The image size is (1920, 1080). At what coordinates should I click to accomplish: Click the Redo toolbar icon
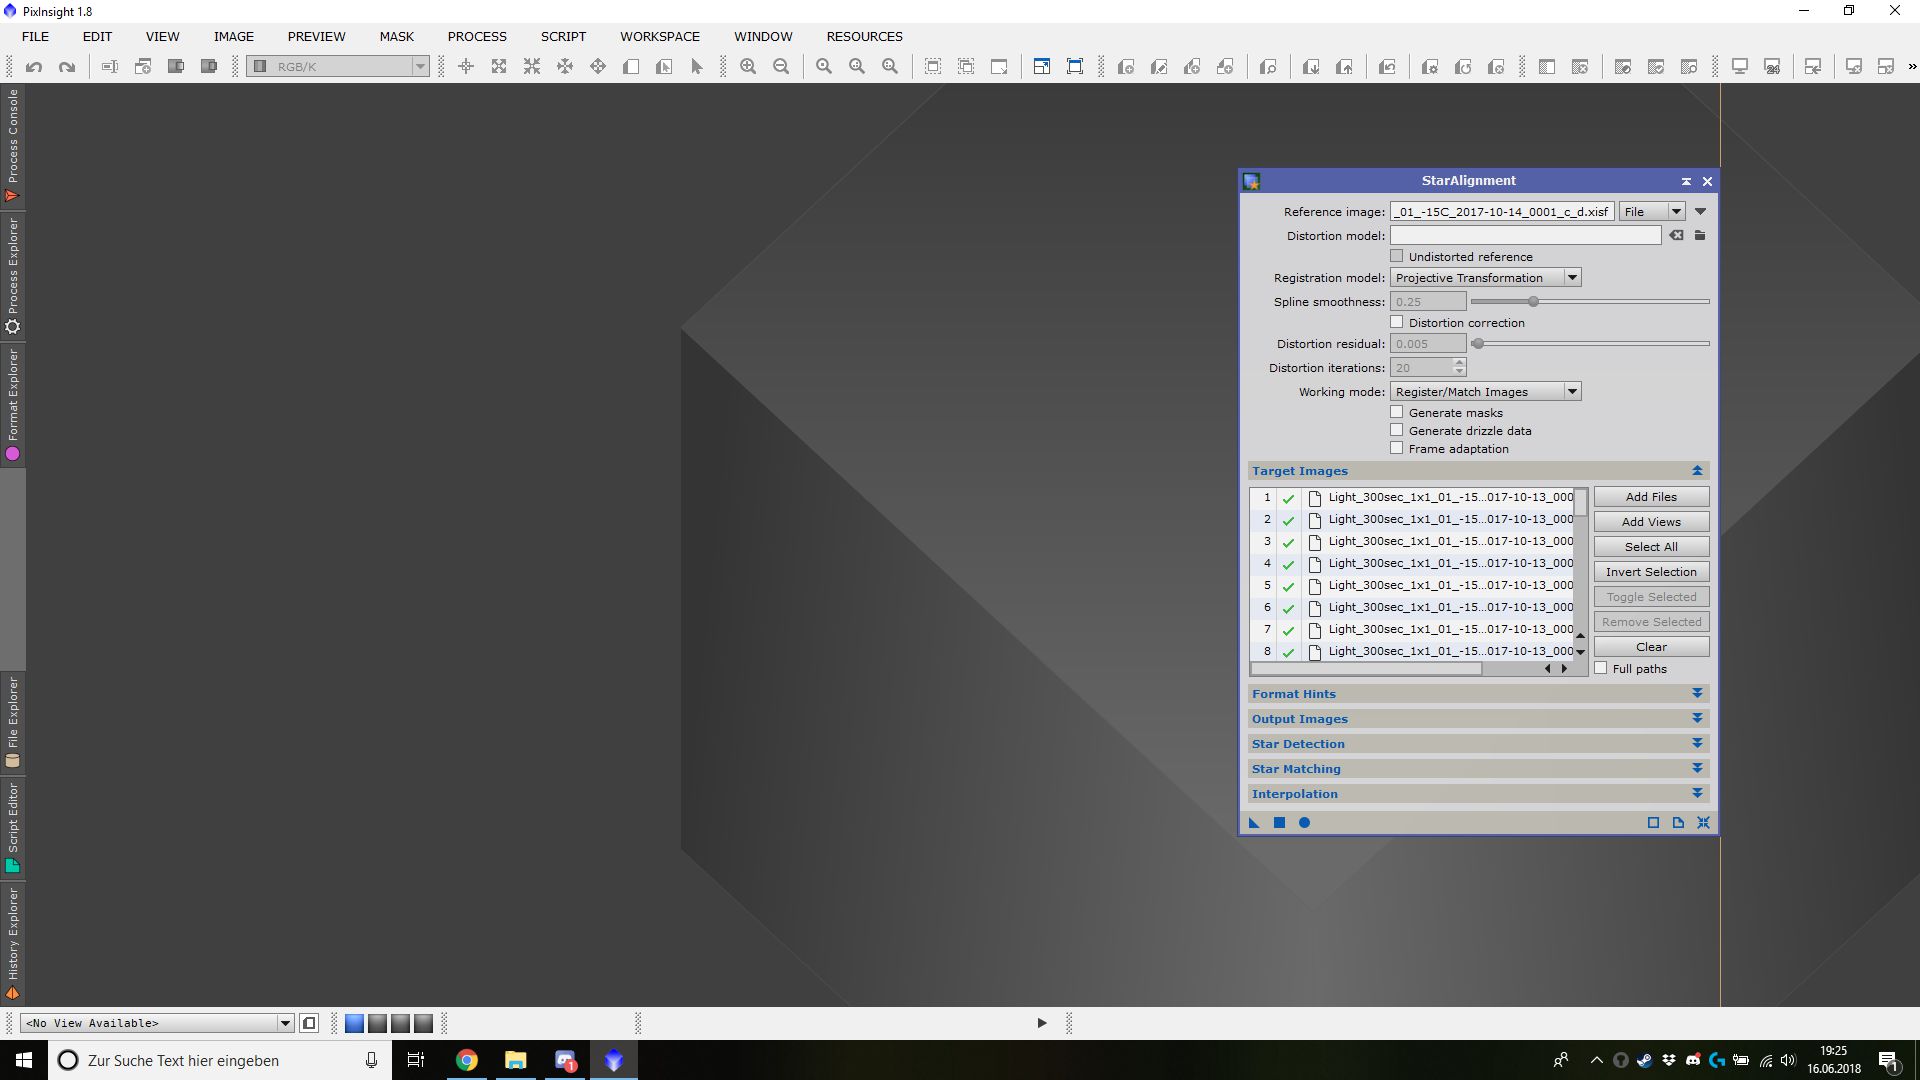pyautogui.click(x=67, y=67)
